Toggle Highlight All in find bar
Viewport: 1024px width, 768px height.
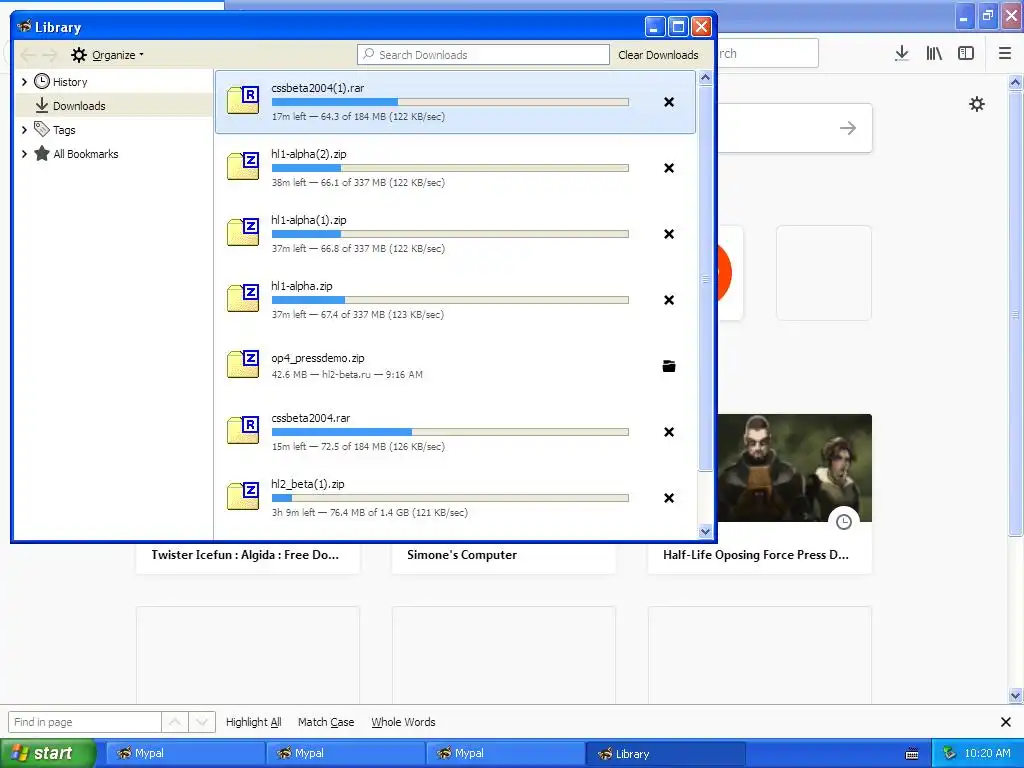[x=253, y=722]
